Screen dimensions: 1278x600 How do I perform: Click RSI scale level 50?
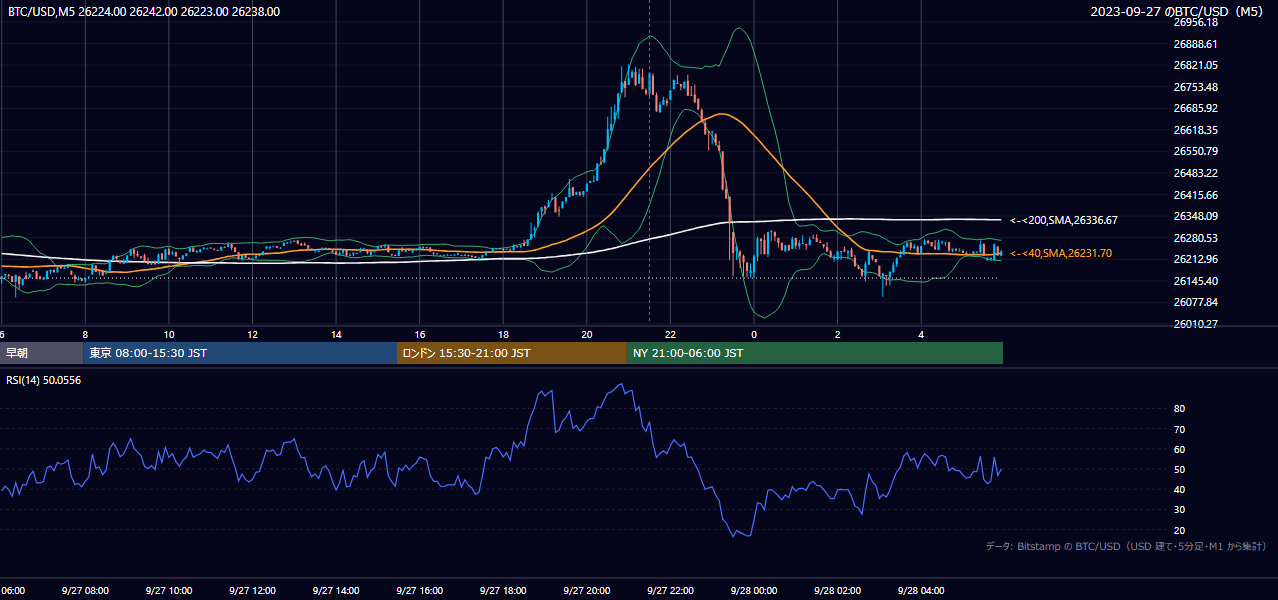coord(1179,469)
